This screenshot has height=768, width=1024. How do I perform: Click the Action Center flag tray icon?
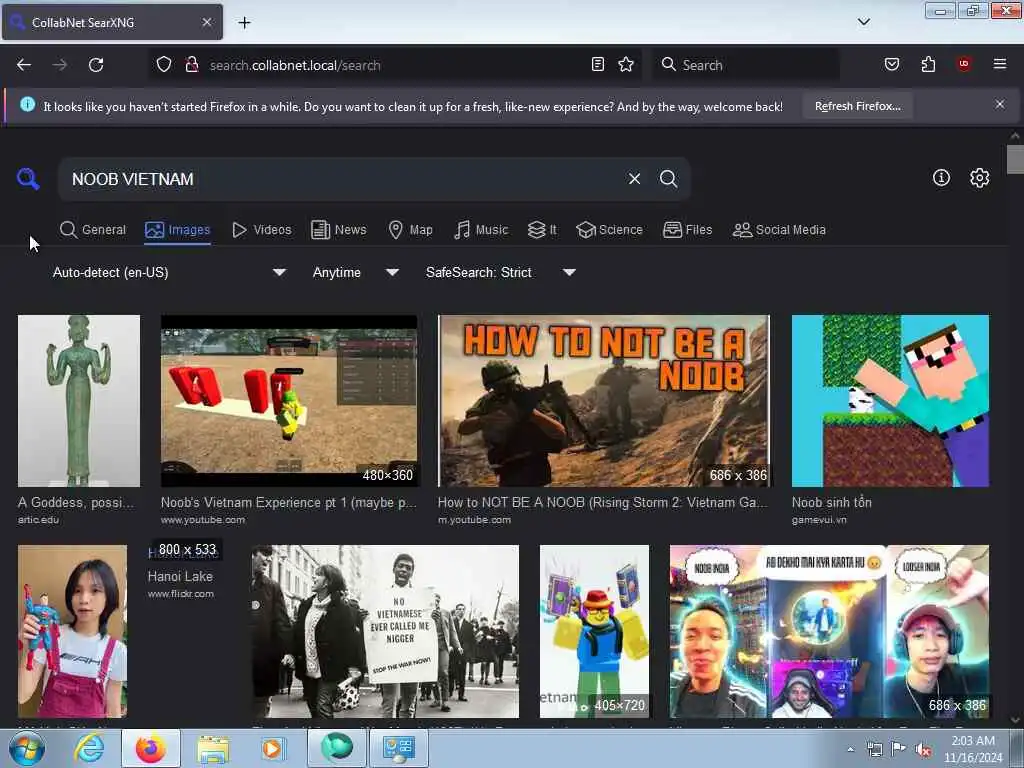899,749
